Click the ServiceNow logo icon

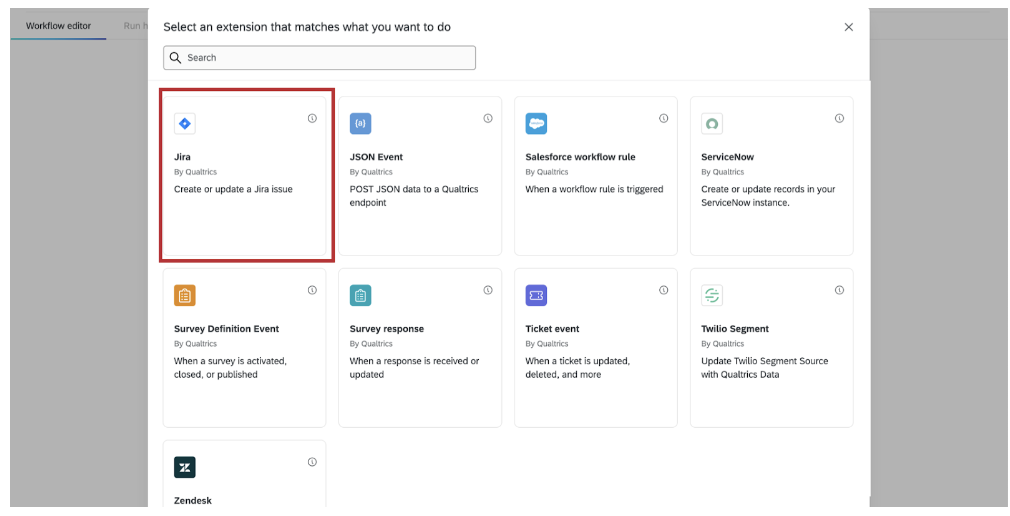[x=712, y=124]
